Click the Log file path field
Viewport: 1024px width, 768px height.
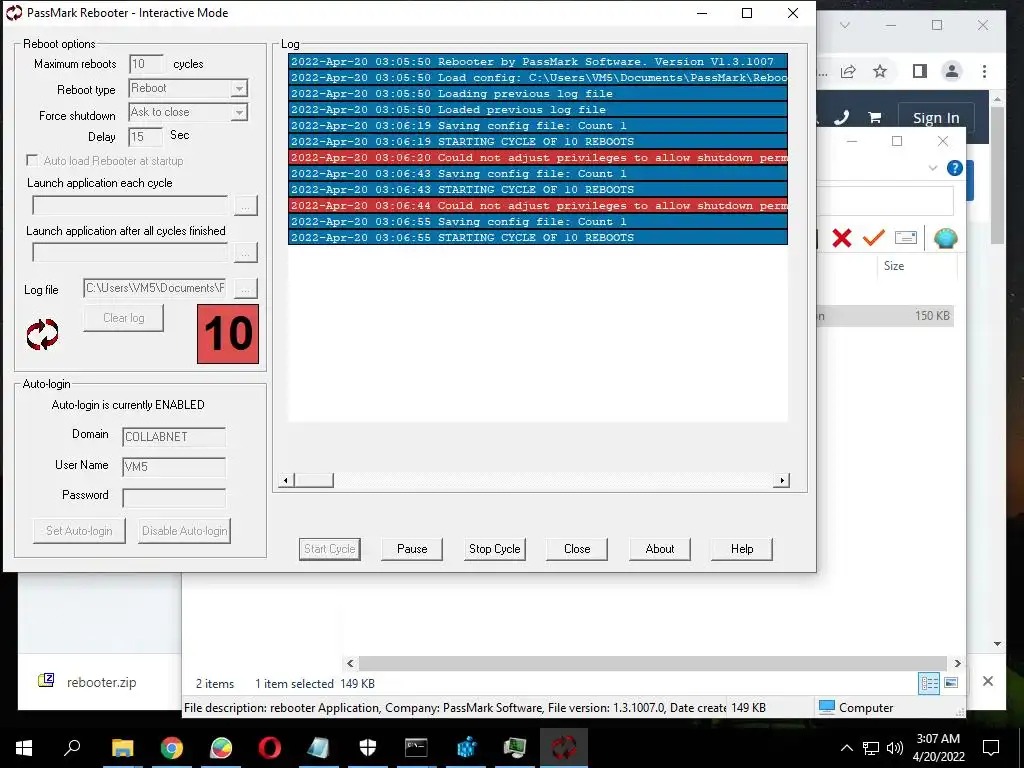(x=155, y=288)
